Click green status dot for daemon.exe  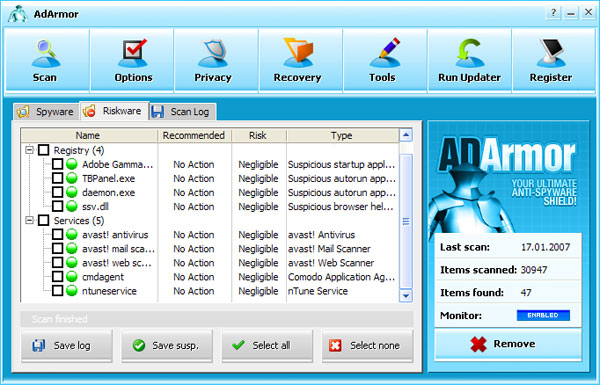pos(72,192)
